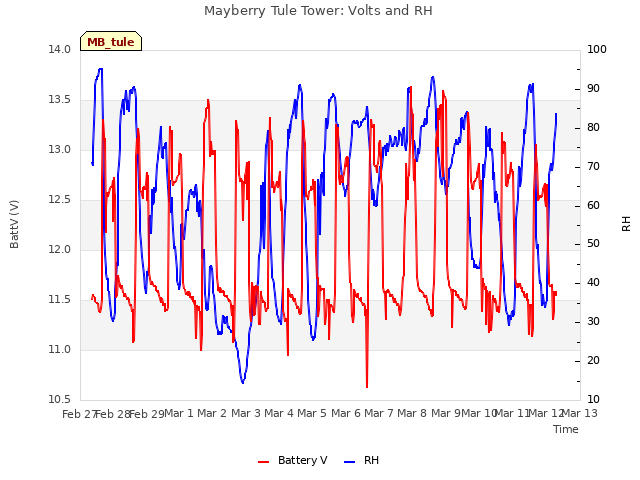Click the 20 right axis tick label
Viewport: 640px width, 480px height.
point(593,361)
